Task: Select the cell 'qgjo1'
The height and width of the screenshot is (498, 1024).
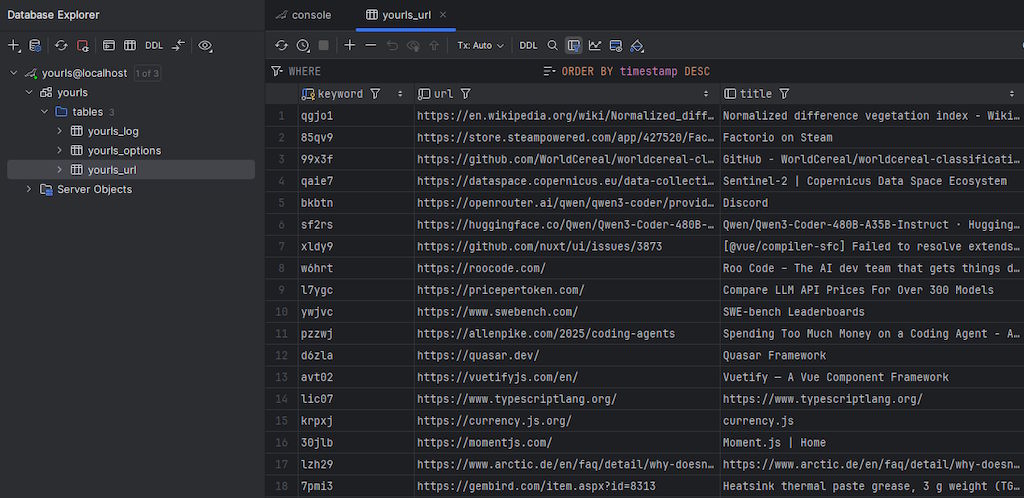Action: (356, 116)
